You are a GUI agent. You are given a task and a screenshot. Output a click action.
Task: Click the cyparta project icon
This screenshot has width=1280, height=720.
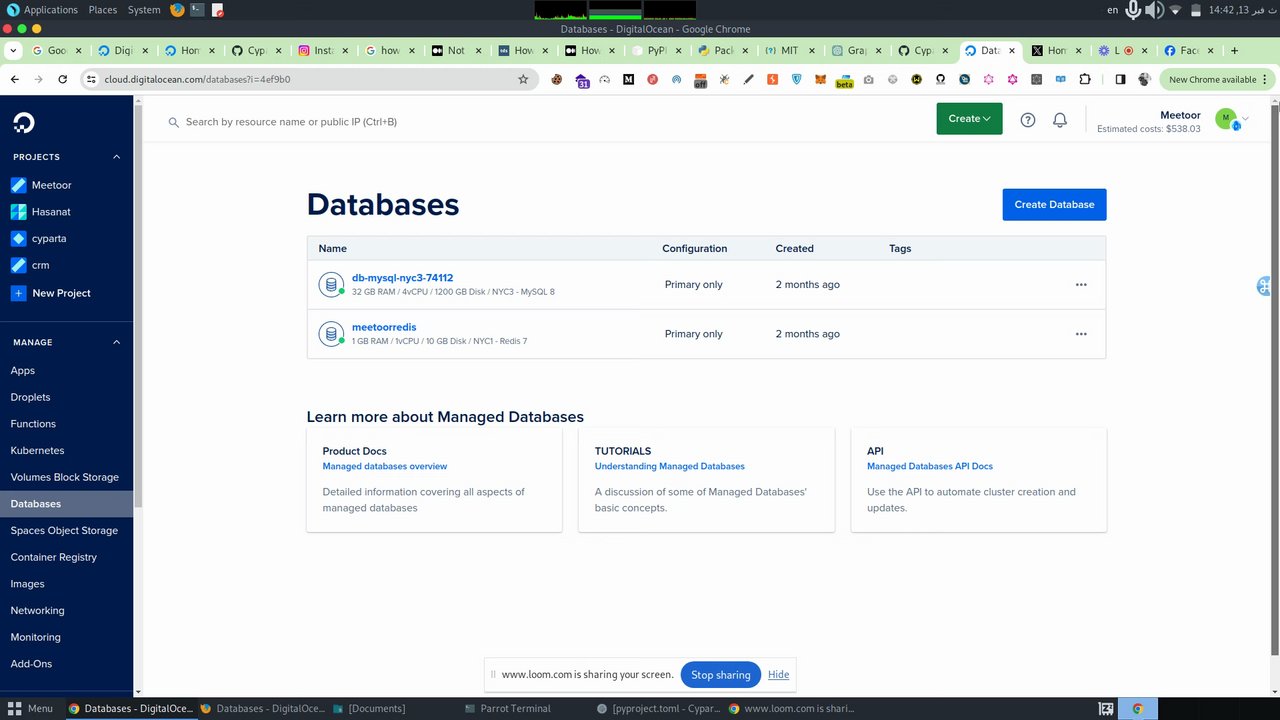click(17, 239)
